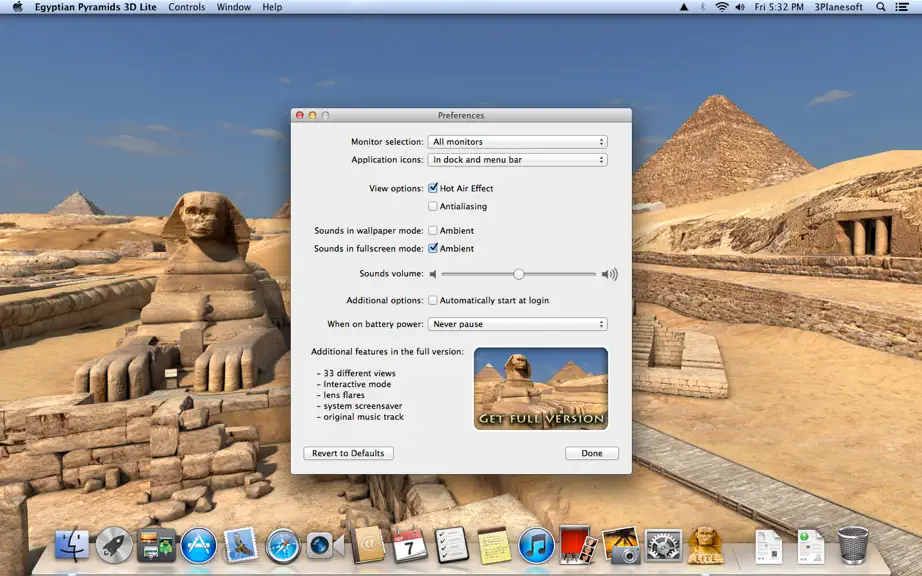
Task: Enable Antialiasing checkbox
Action: (x=433, y=206)
